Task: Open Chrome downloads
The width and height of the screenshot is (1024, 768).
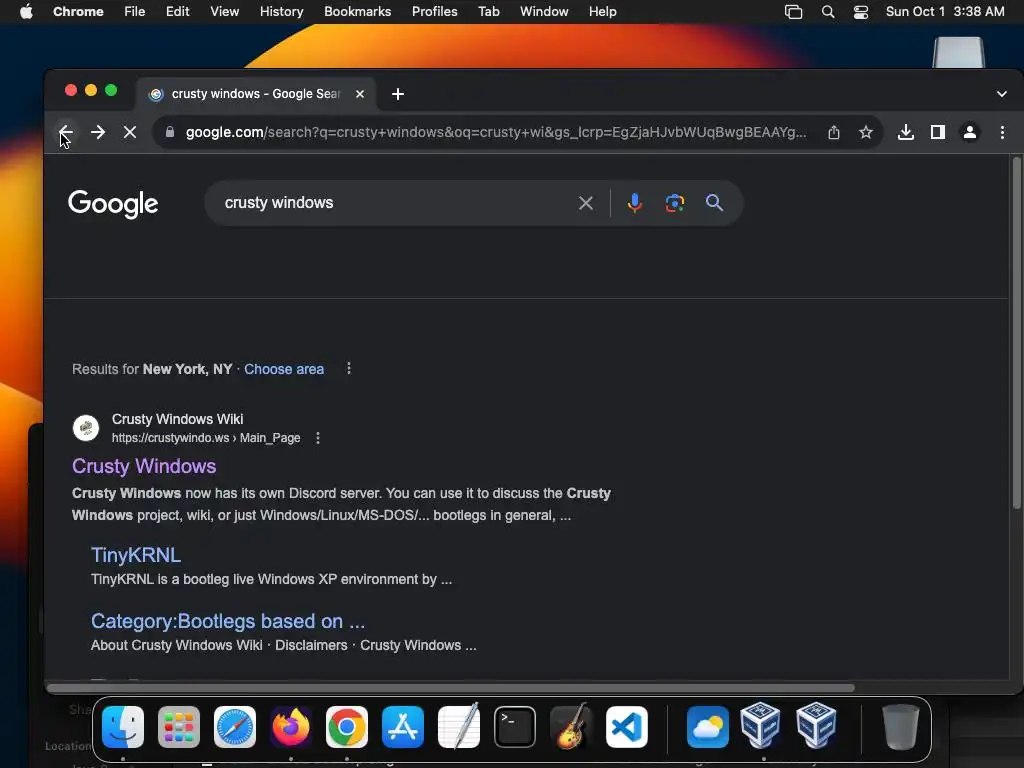Action: (x=905, y=133)
